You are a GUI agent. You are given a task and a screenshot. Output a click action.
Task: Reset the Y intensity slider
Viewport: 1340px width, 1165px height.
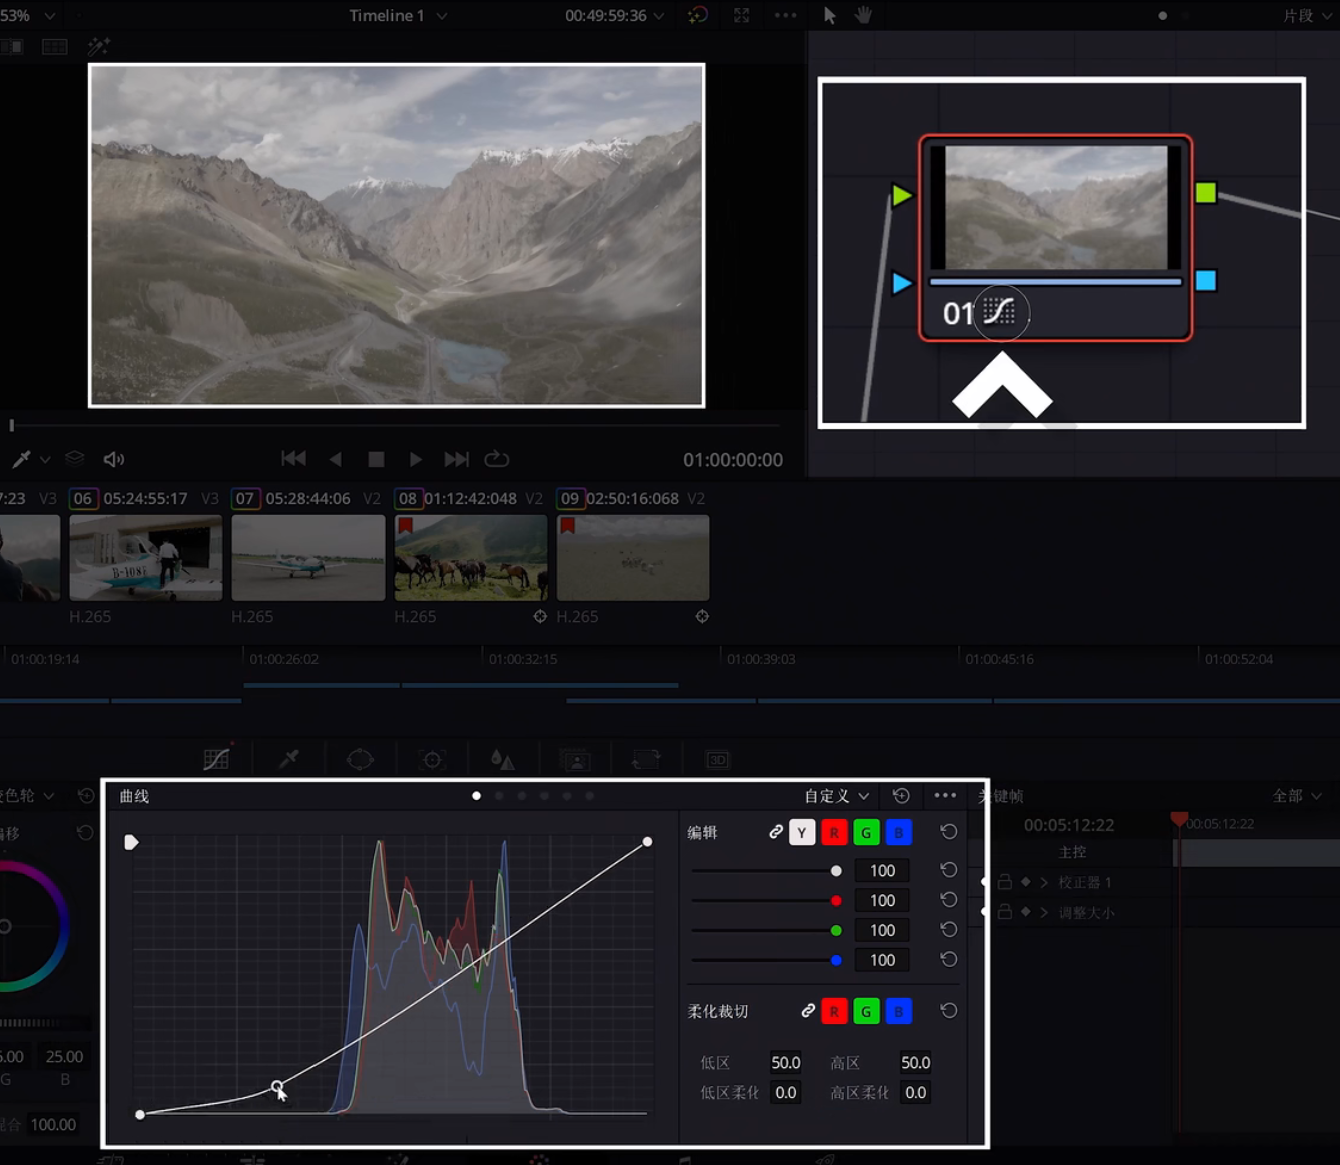click(949, 870)
